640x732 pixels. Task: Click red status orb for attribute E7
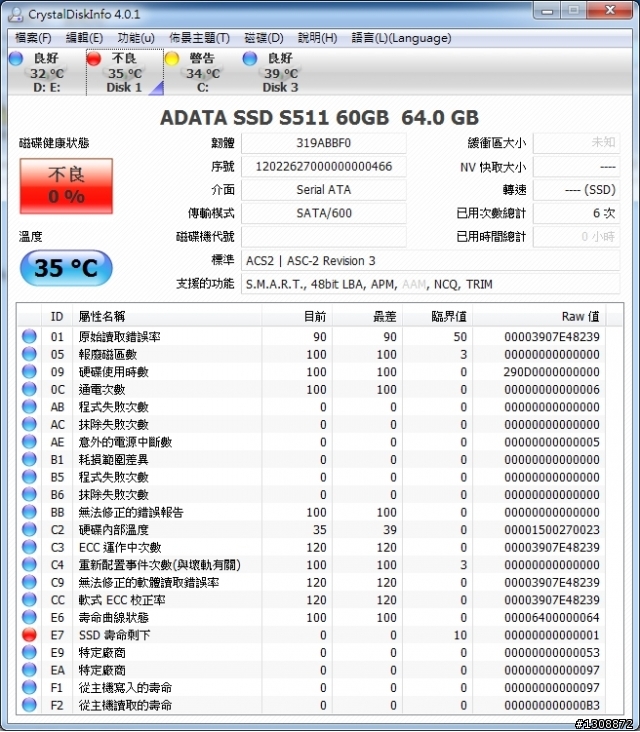click(29, 635)
